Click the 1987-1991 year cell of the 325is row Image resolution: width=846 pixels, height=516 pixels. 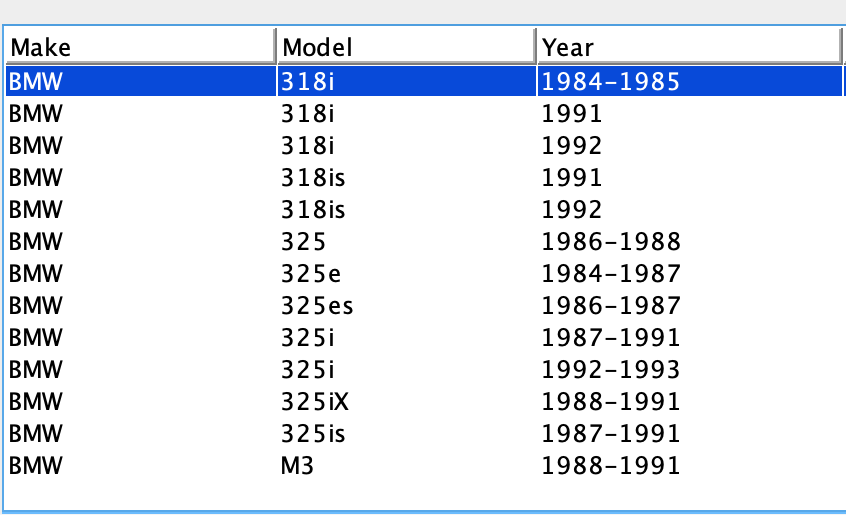pos(690,433)
